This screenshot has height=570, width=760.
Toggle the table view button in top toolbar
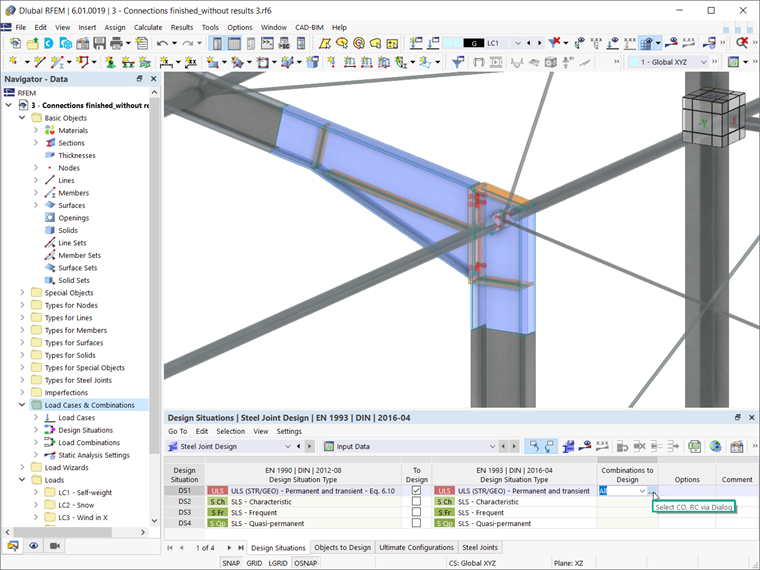tap(234, 44)
